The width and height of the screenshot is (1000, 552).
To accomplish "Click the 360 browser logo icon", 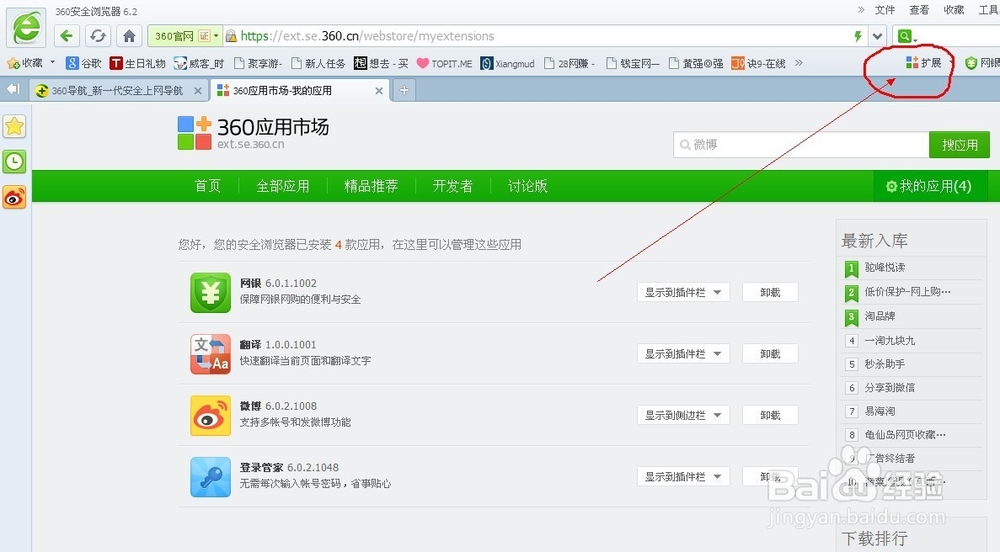I will (27, 28).
